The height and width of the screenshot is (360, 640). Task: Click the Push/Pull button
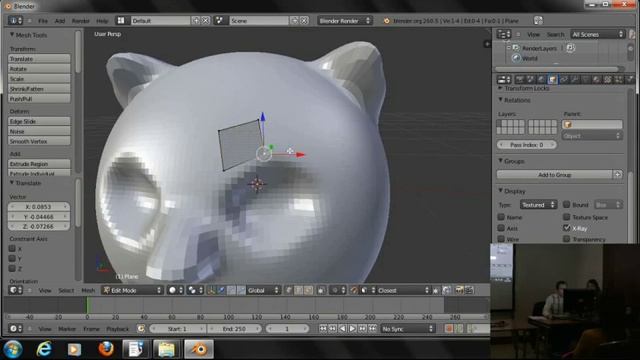(x=39, y=99)
